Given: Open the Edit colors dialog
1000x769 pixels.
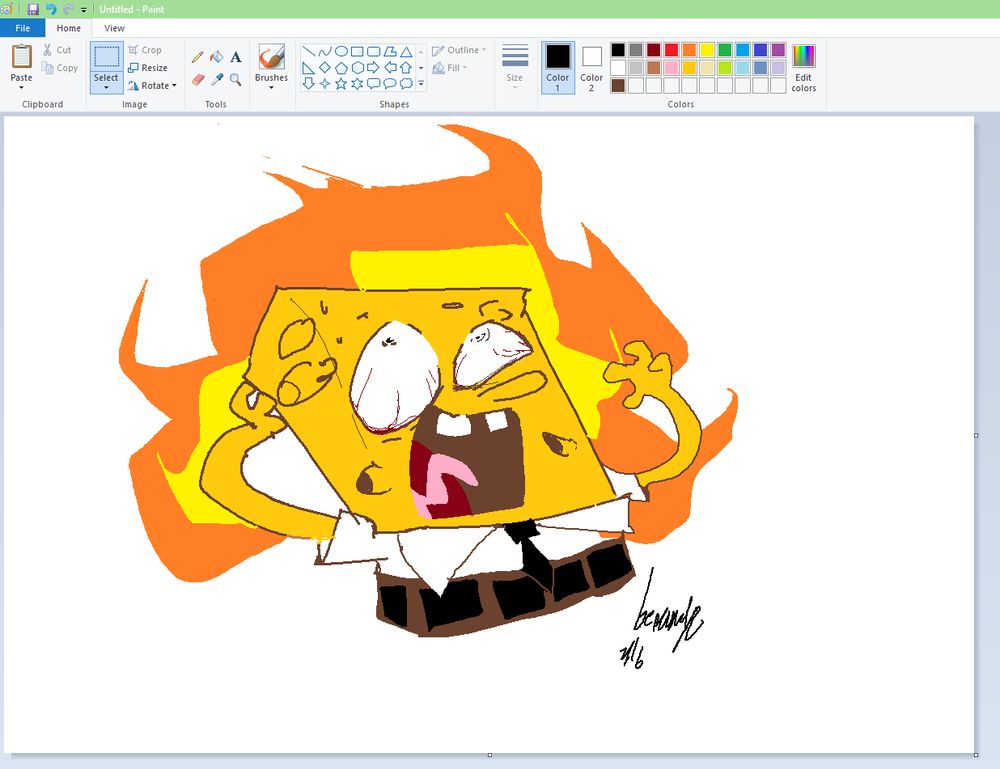Looking at the screenshot, I should (804, 68).
